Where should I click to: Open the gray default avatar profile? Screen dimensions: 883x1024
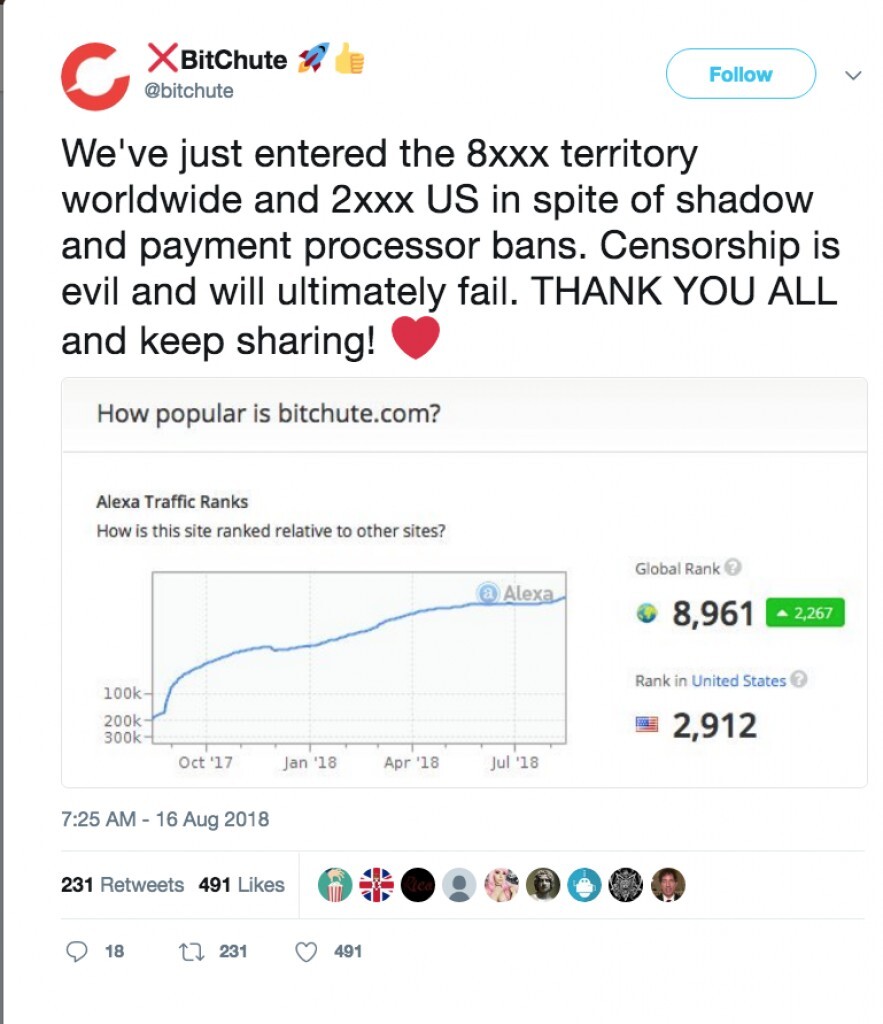click(x=459, y=884)
